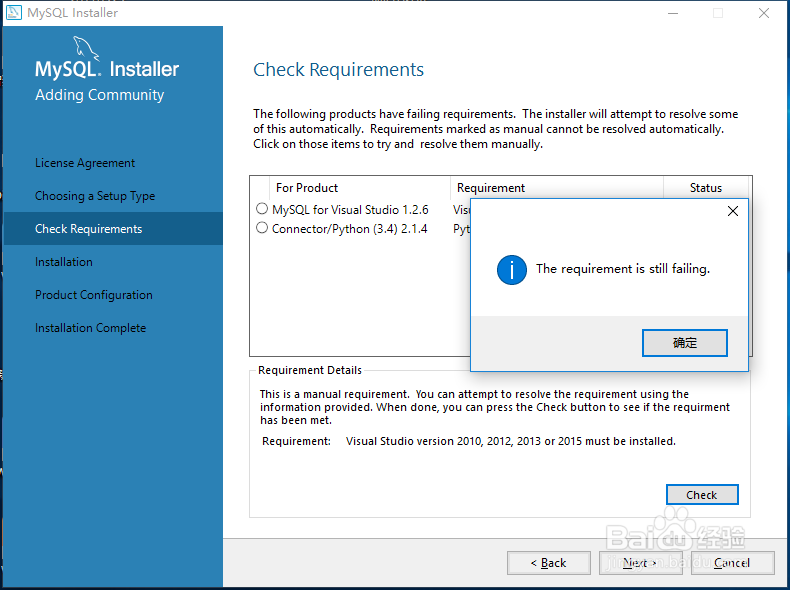Image resolution: width=790 pixels, height=590 pixels.
Task: Click the For Product column header
Action: [x=359, y=188]
